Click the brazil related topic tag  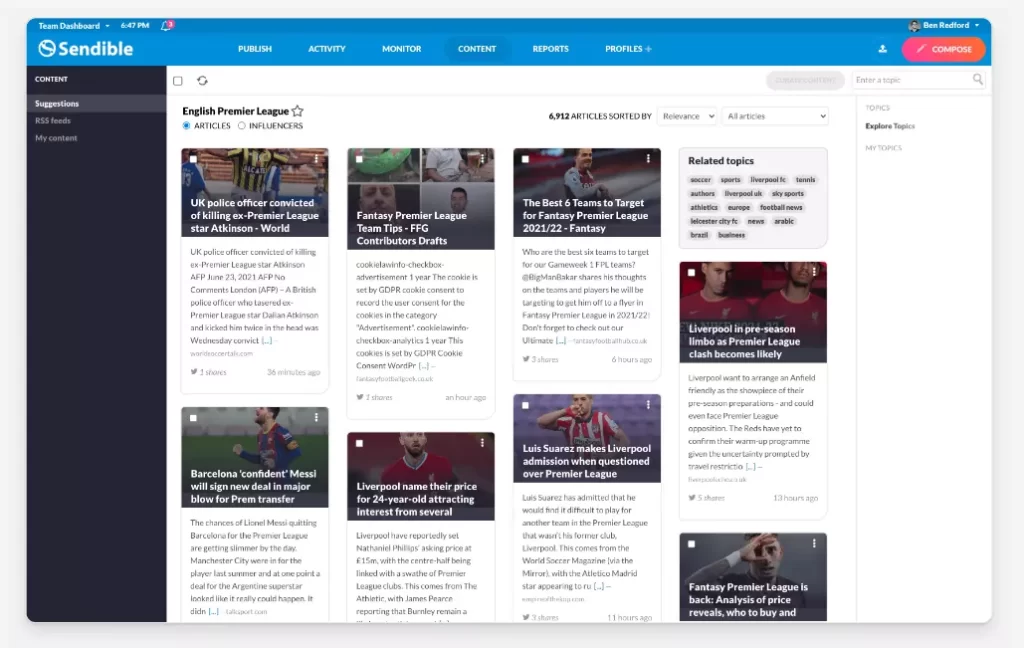click(x=699, y=235)
